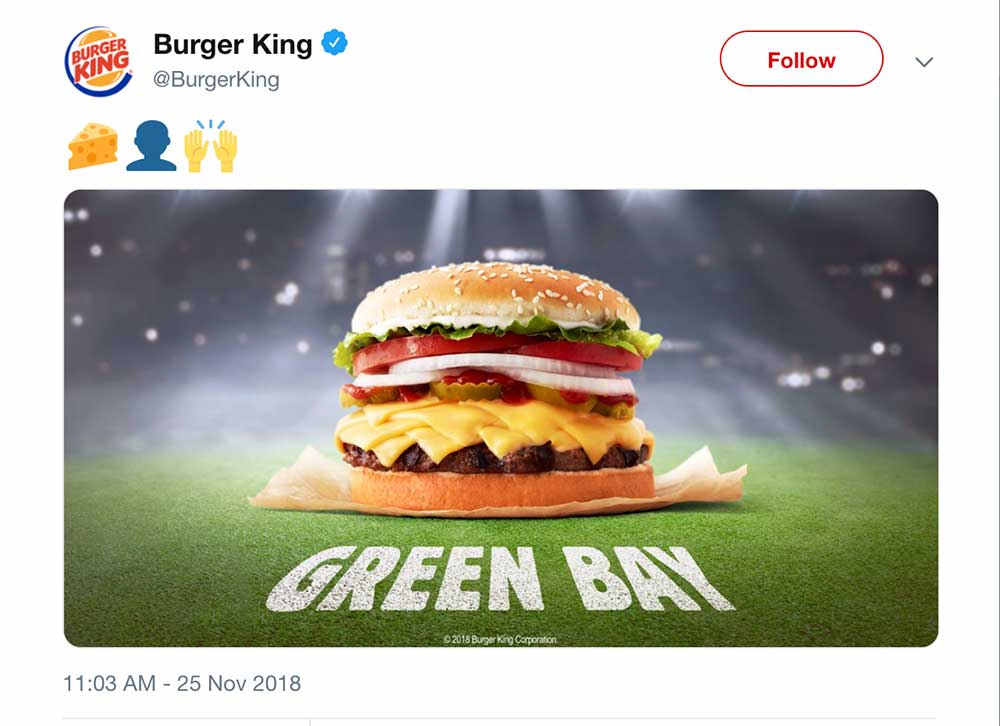This screenshot has width=1000, height=726.
Task: Click the blue silhouette head emoji
Action: point(151,146)
